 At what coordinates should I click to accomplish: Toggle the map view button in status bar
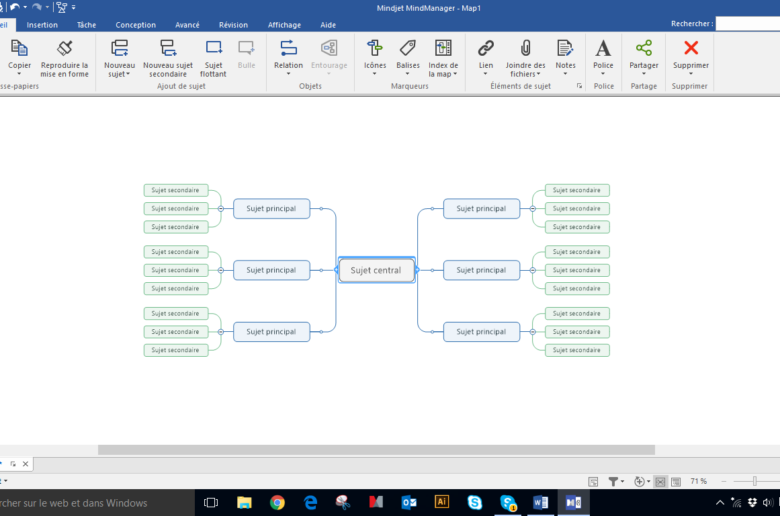click(660, 481)
